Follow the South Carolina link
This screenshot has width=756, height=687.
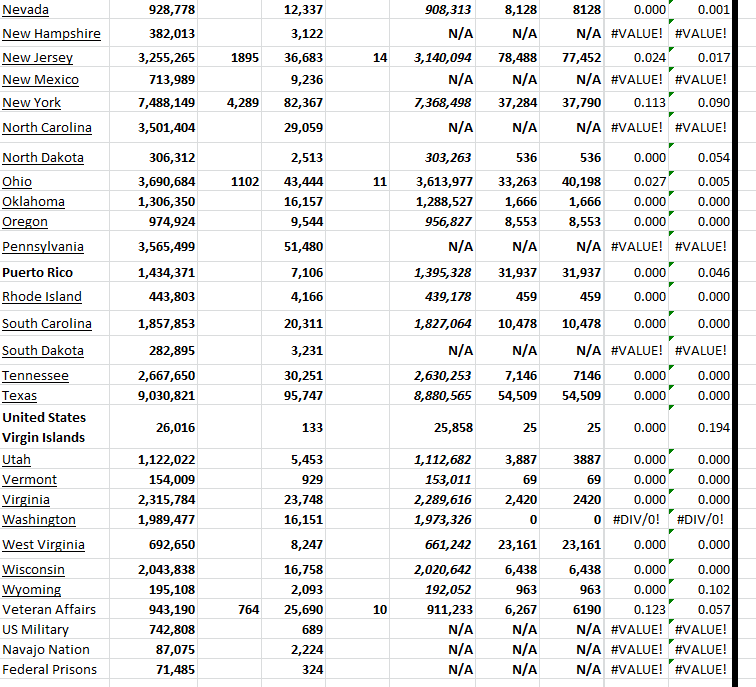tap(47, 324)
